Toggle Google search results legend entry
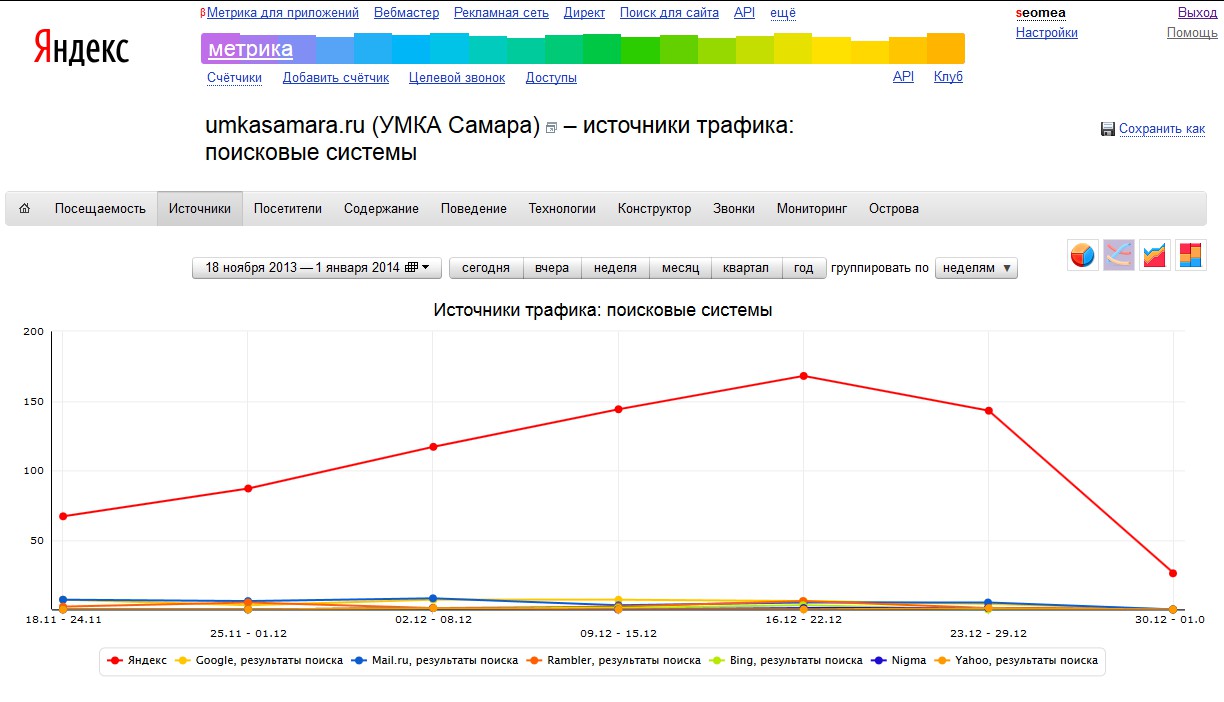The width and height of the screenshot is (1224, 702). (x=258, y=660)
